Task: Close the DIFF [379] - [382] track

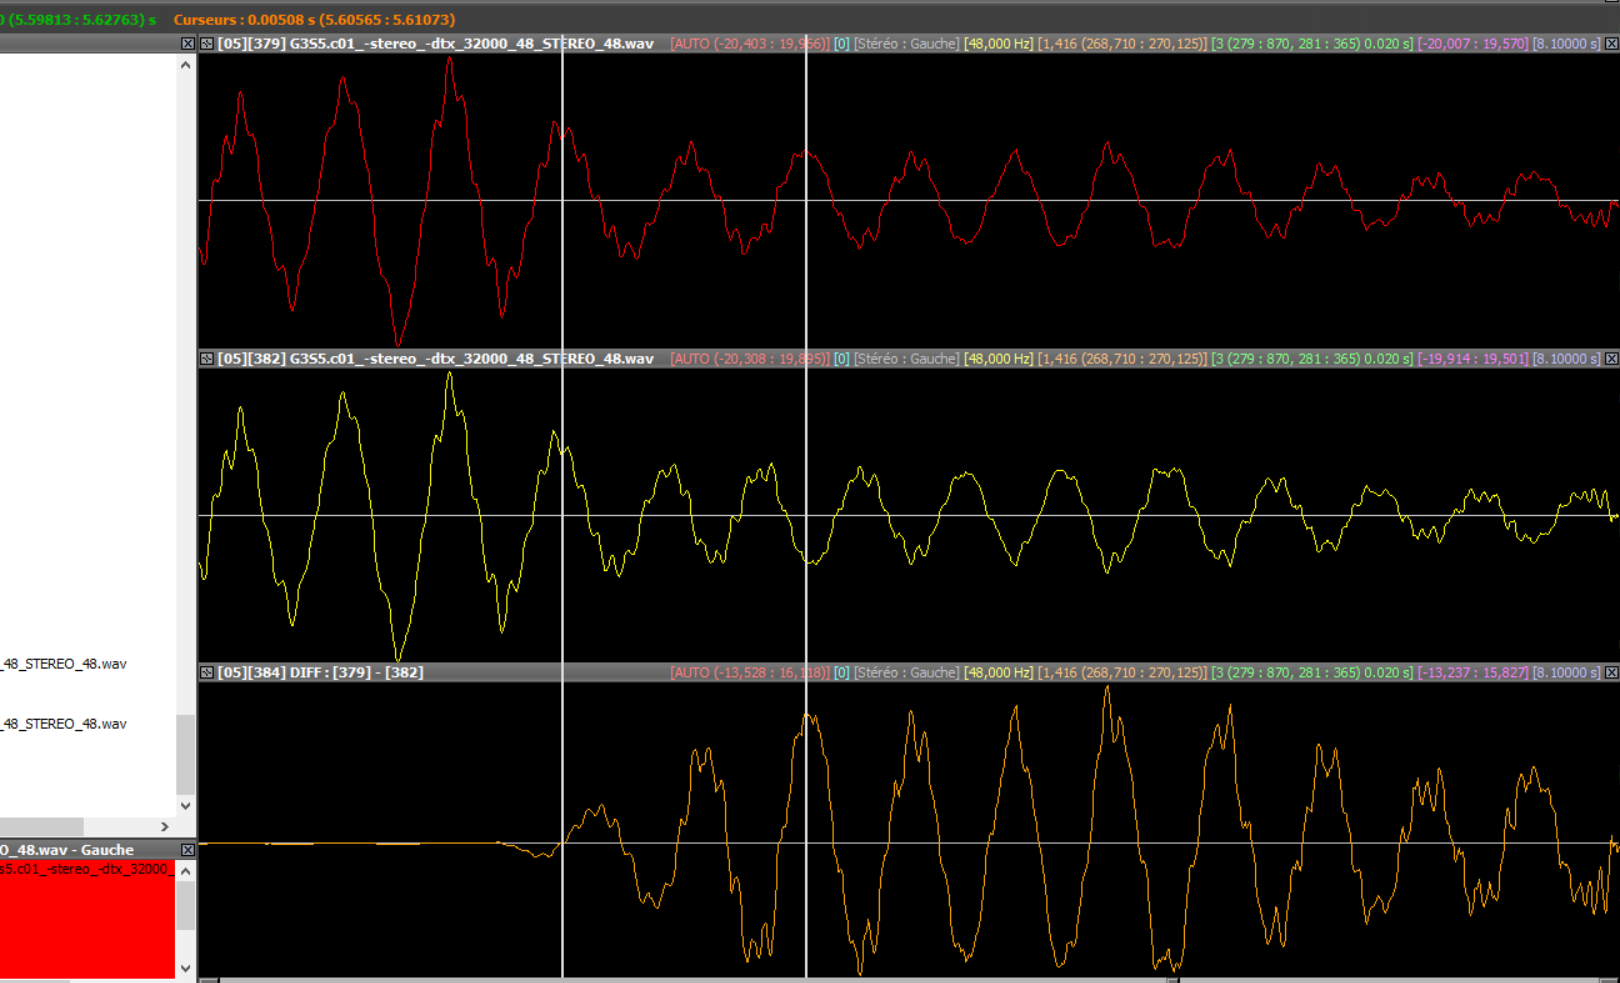Action: click(x=1611, y=673)
